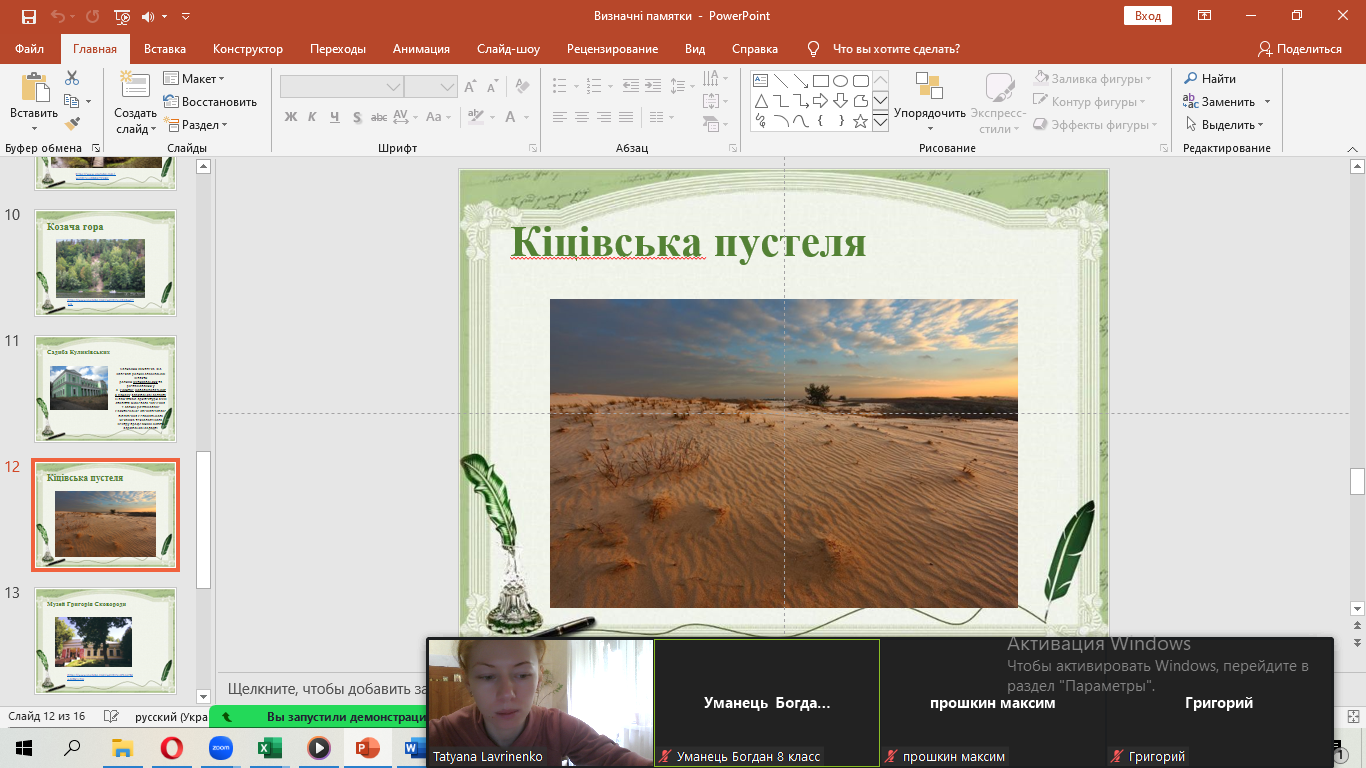Screen dimensions: 1366x768
Task: Click spell check icon in status bar
Action: point(112,717)
